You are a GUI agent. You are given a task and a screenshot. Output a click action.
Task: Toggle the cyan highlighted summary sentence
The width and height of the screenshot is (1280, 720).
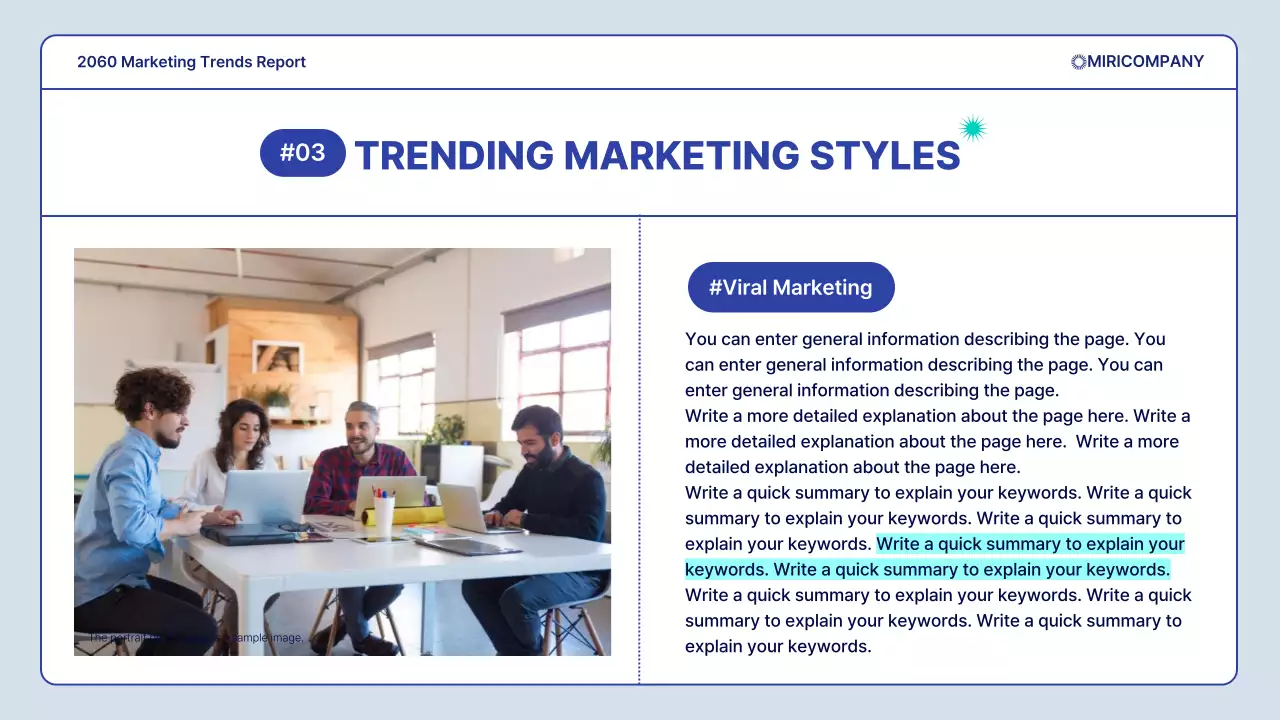(1030, 544)
